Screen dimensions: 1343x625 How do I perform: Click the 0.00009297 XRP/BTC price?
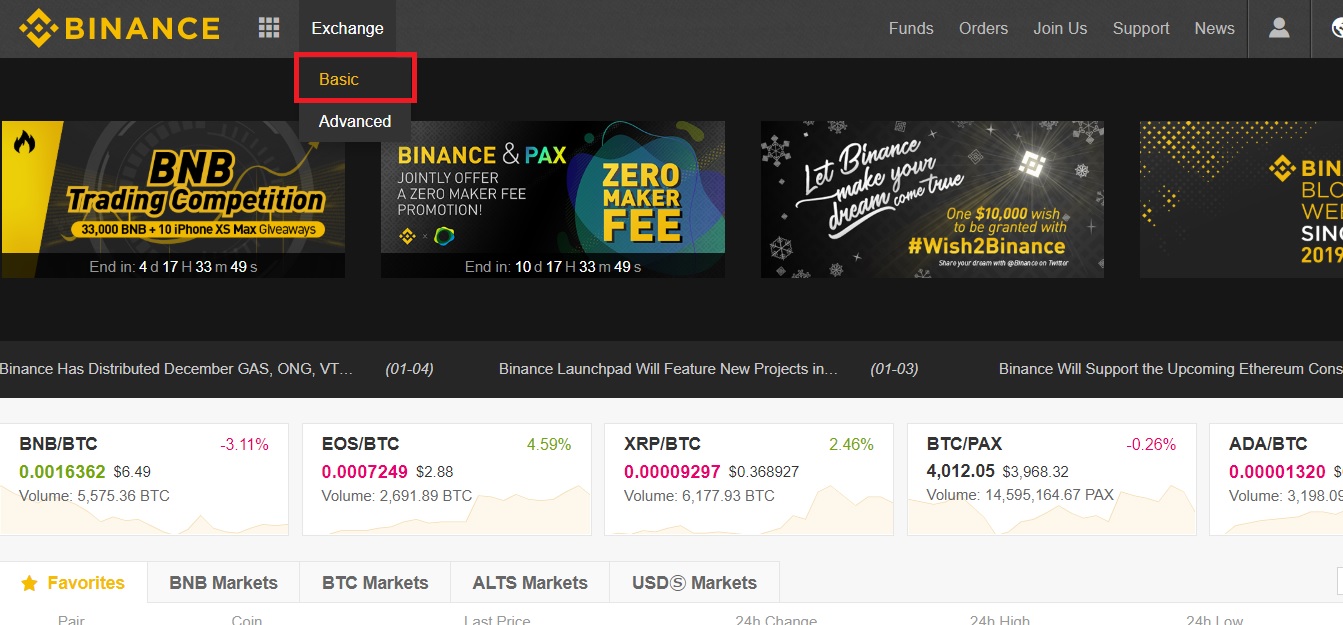(672, 472)
